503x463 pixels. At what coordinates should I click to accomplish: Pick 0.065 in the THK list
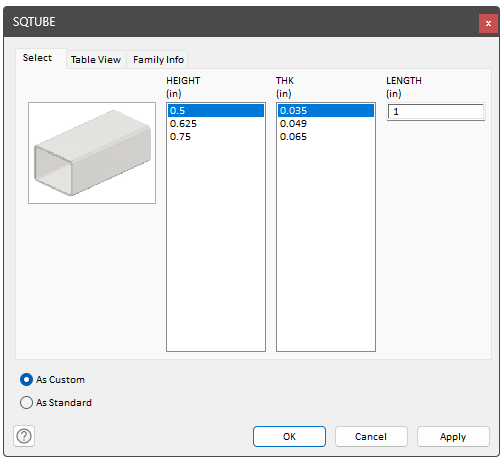326,137
